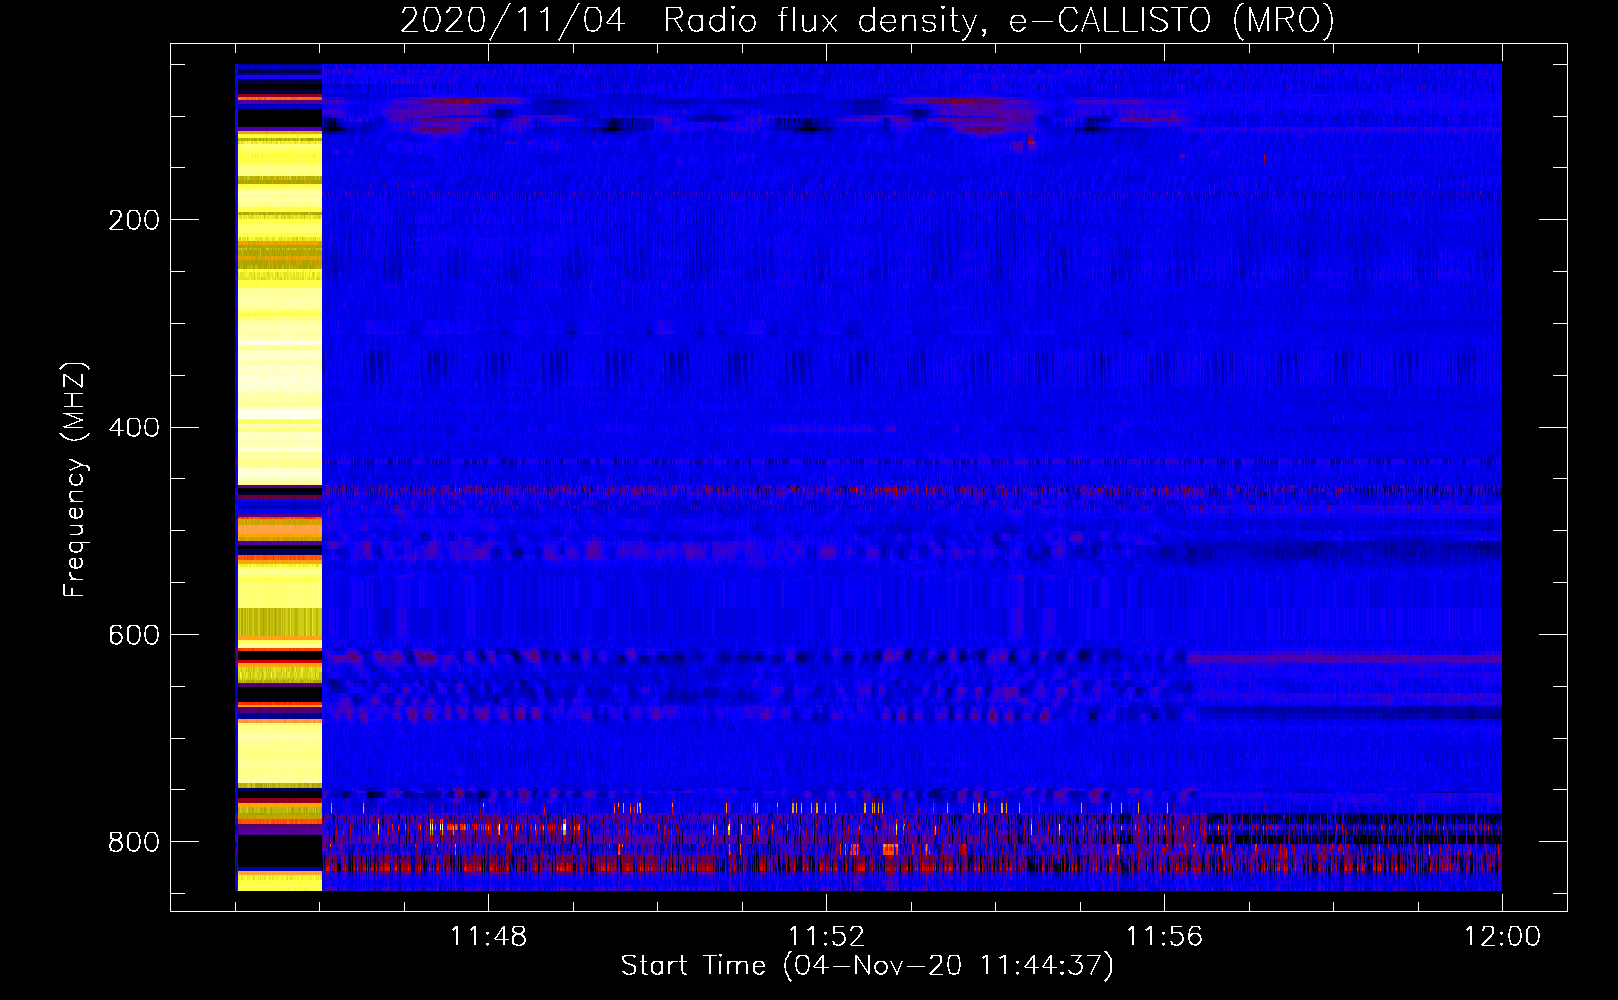Click the 11:56 time tick label
Viewport: 1618px width, 1000px height.
(x=1164, y=936)
